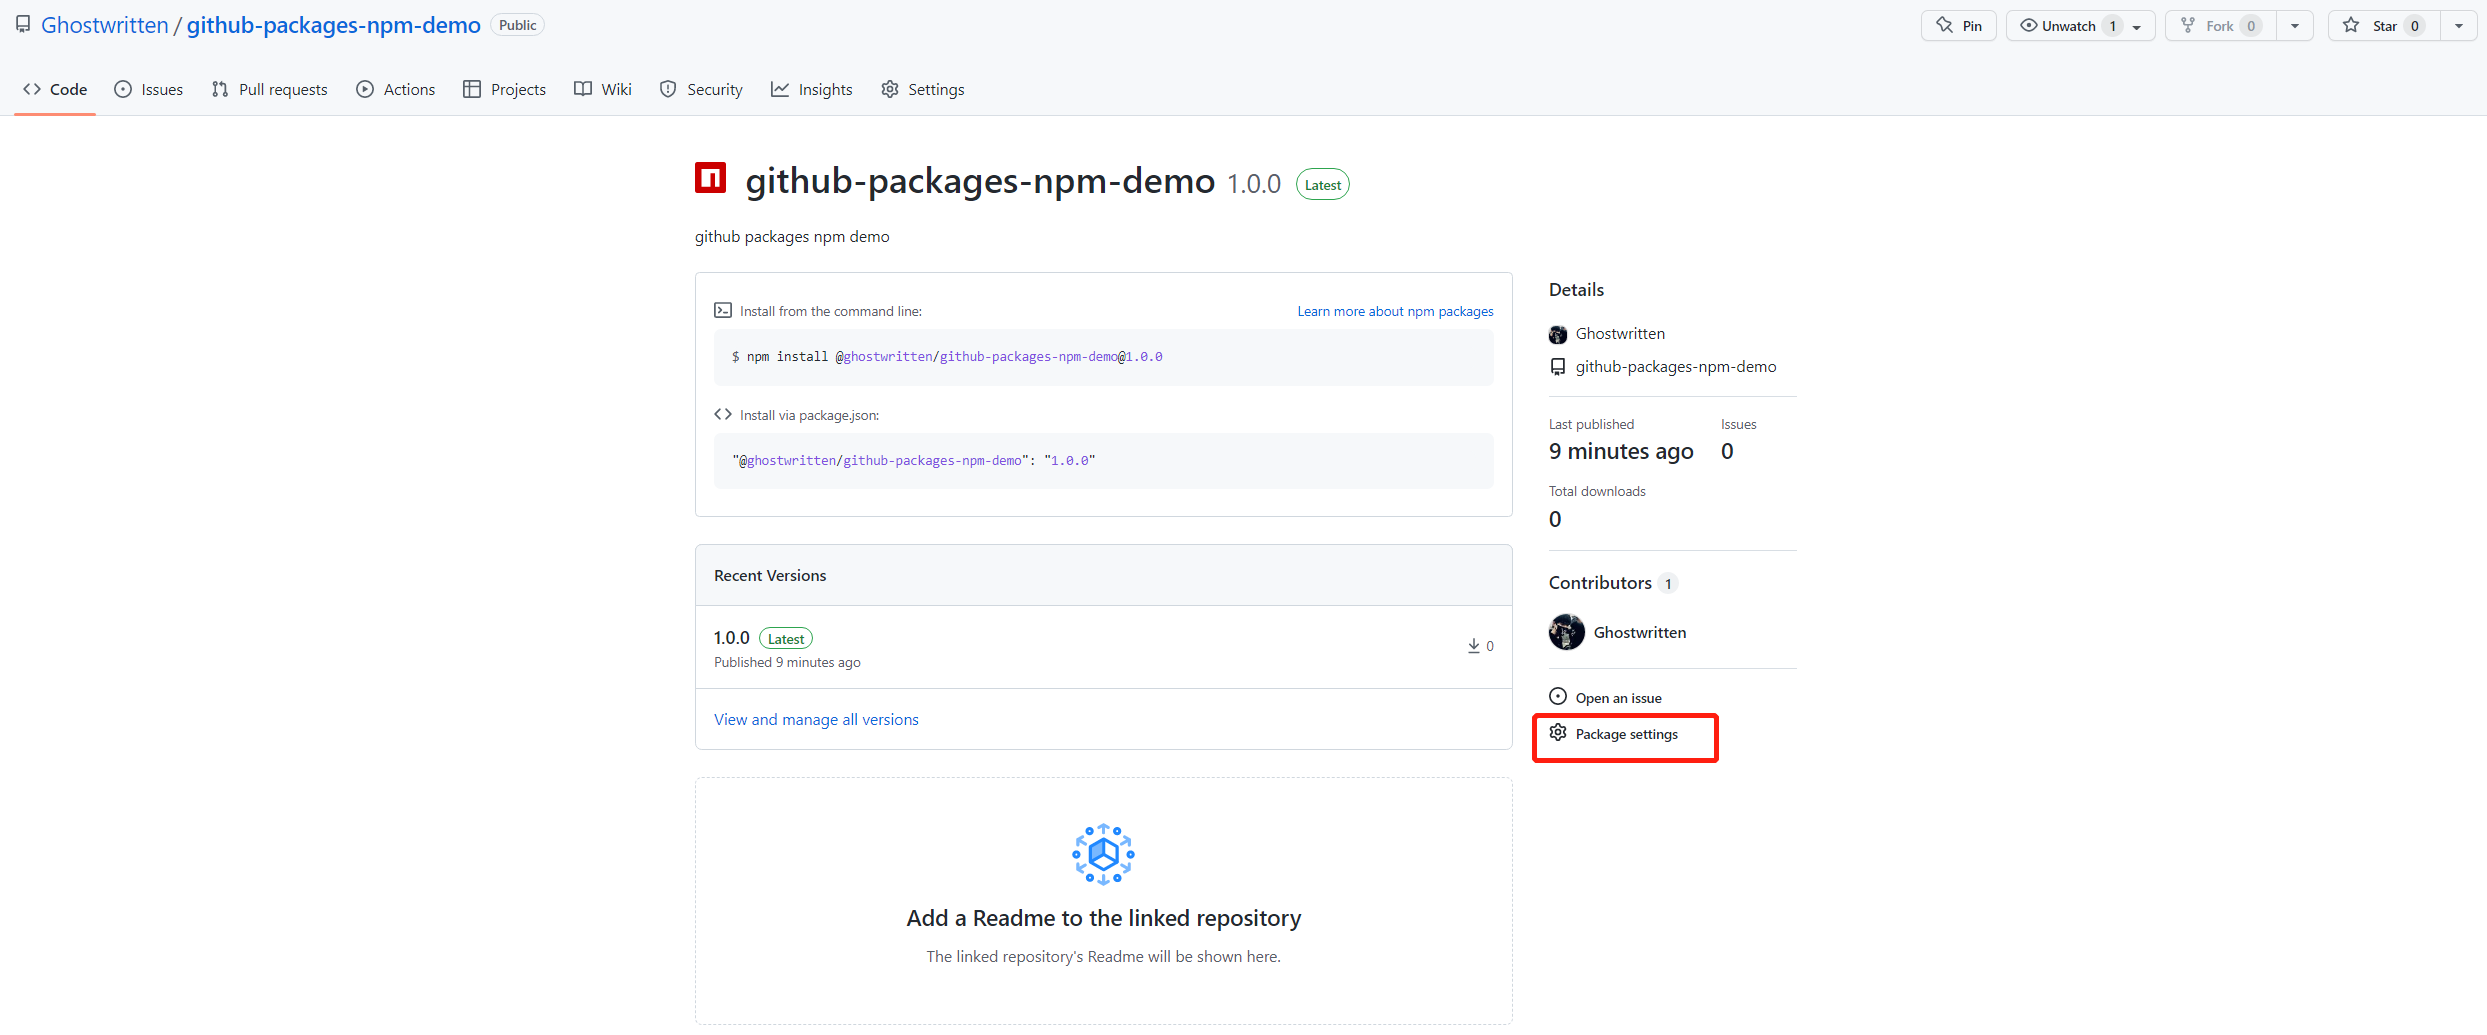Viewport: 2487px width, 1035px height.
Task: Star this repository
Action: point(2385,26)
